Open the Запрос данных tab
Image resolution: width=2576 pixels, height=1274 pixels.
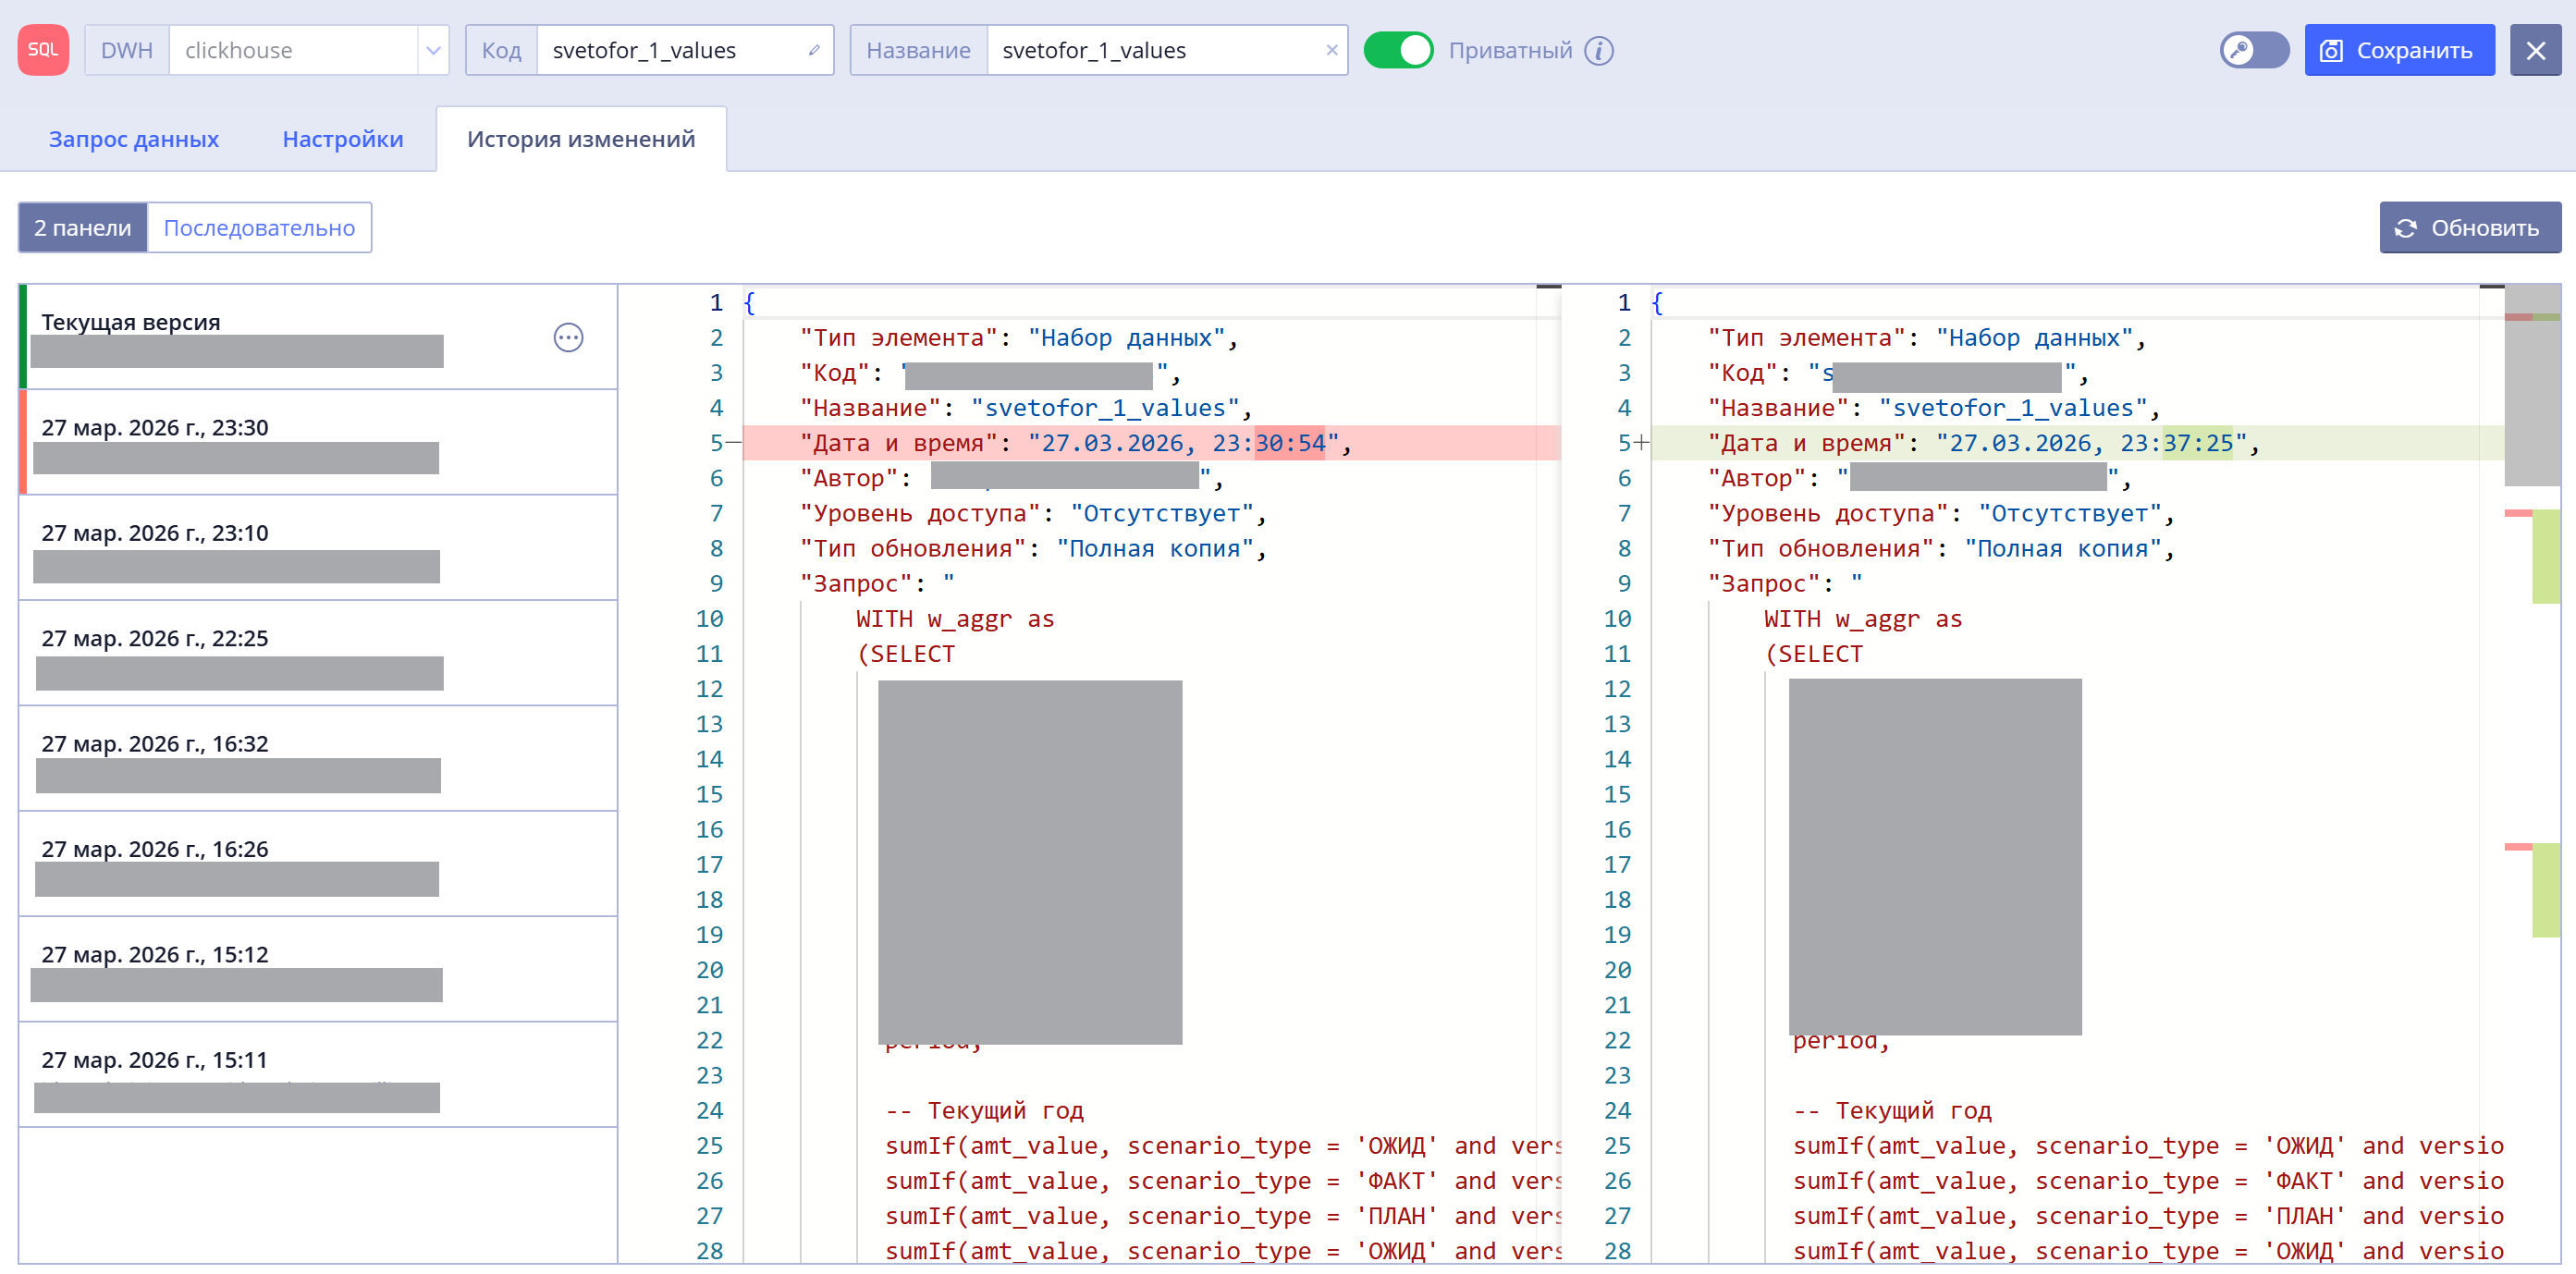click(134, 139)
